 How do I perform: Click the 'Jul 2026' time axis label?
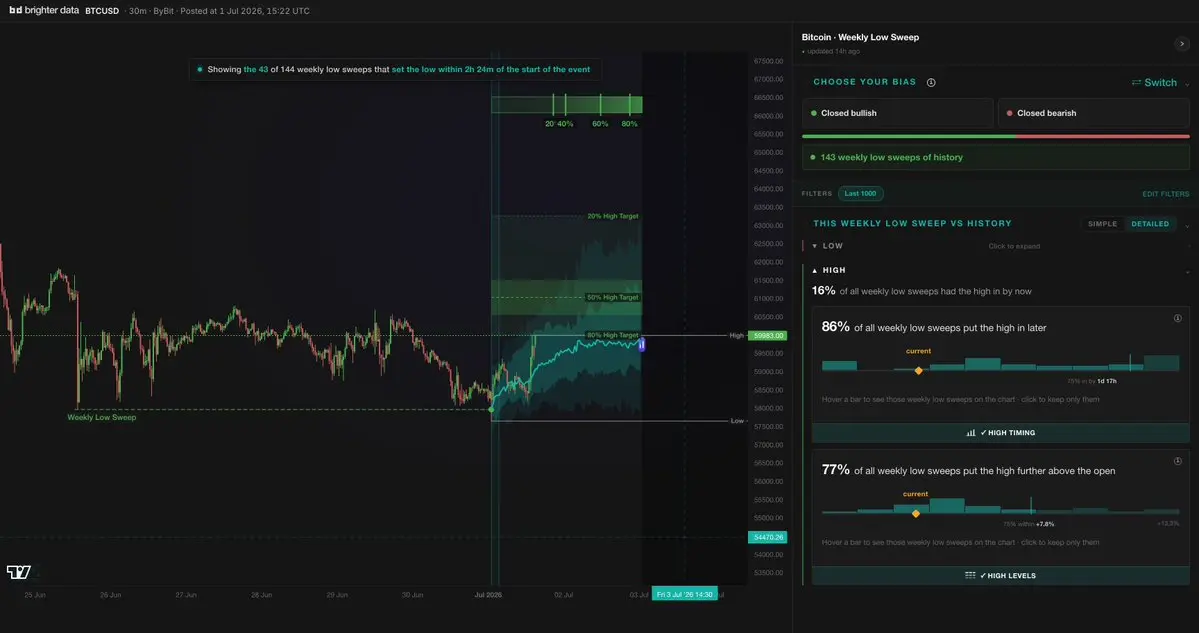488,594
